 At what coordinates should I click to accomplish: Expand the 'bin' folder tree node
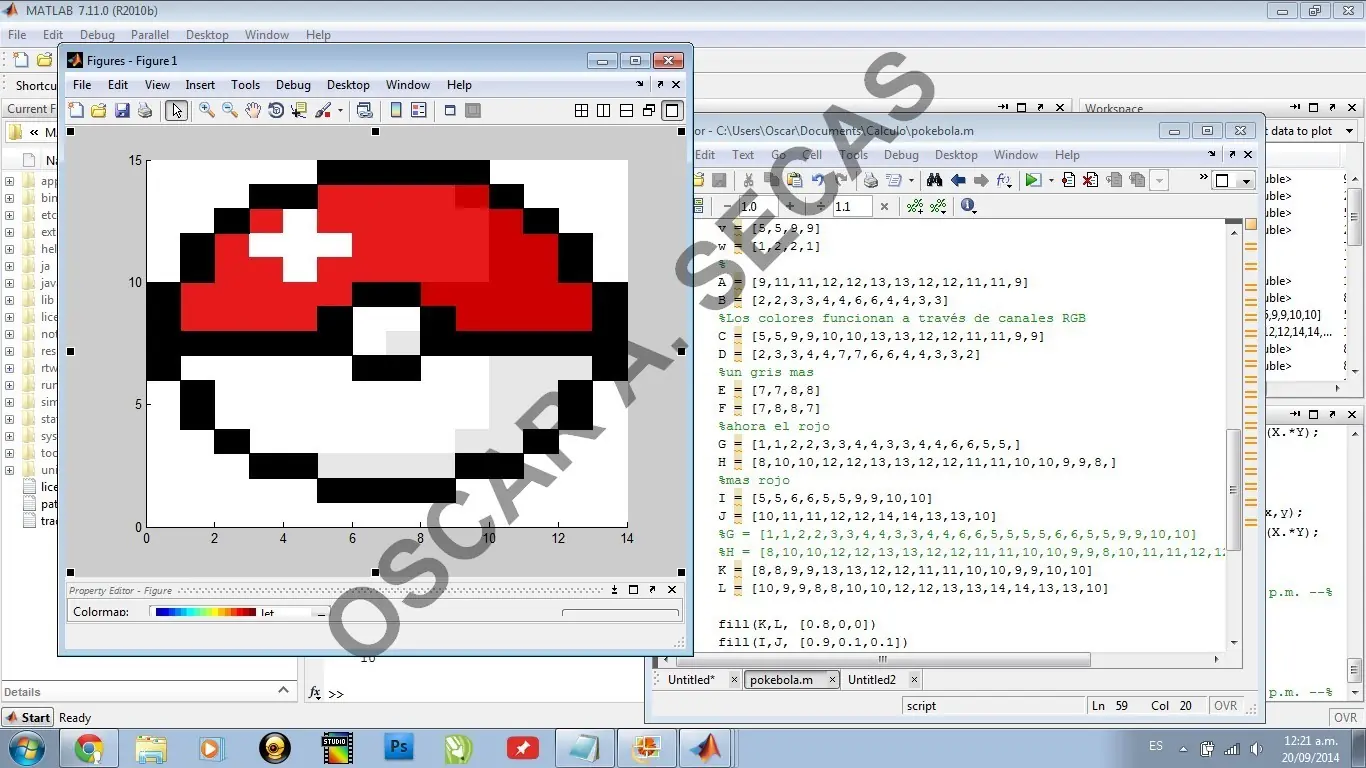click(x=10, y=198)
